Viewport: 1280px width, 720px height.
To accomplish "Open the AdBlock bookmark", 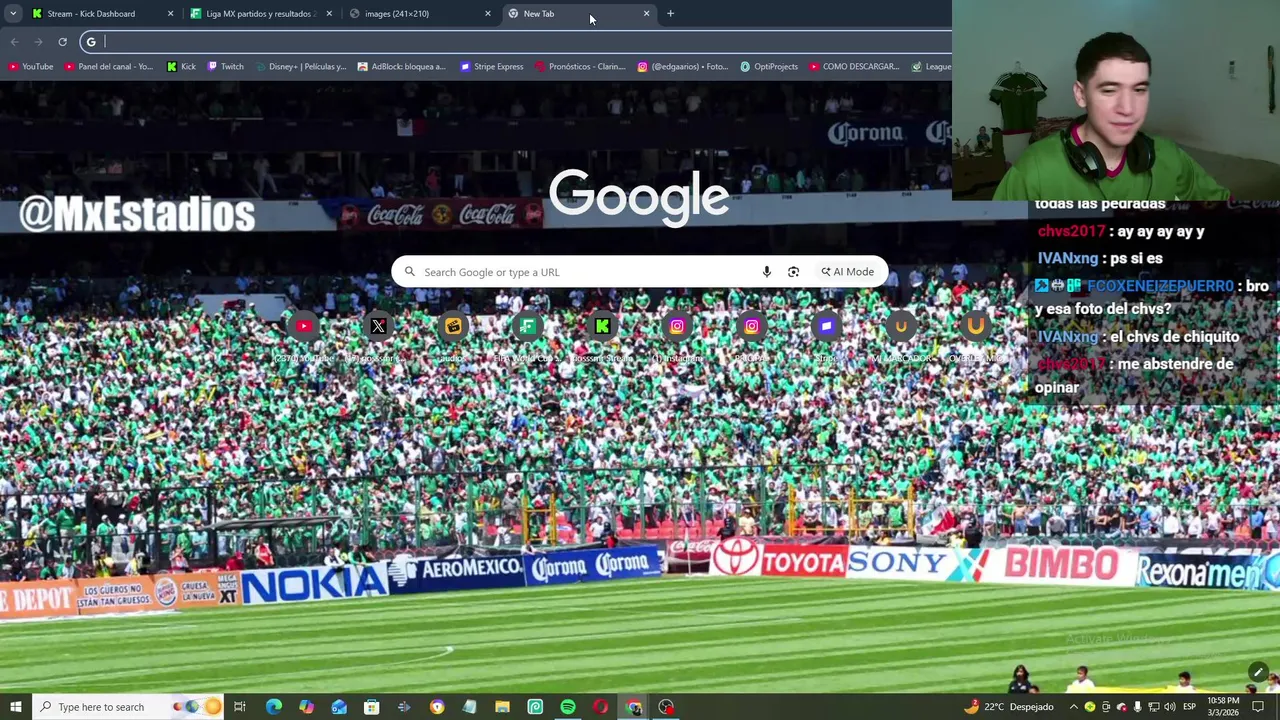I will point(401,67).
